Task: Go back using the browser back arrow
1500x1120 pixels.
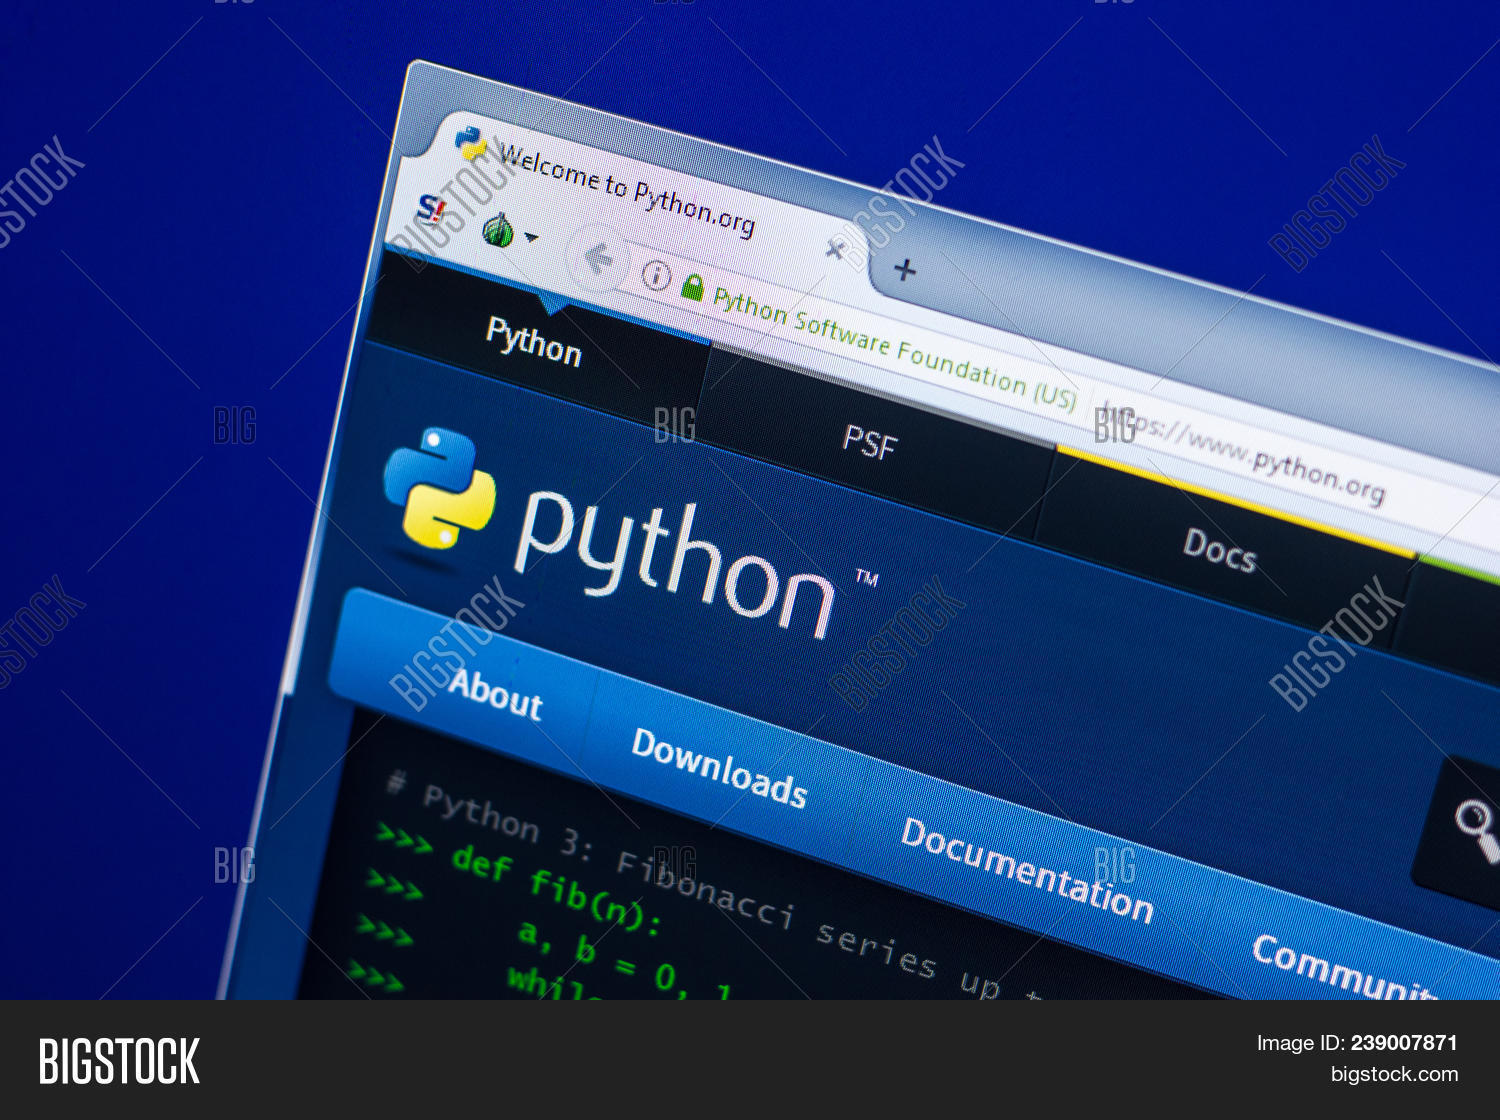Action: pos(598,258)
